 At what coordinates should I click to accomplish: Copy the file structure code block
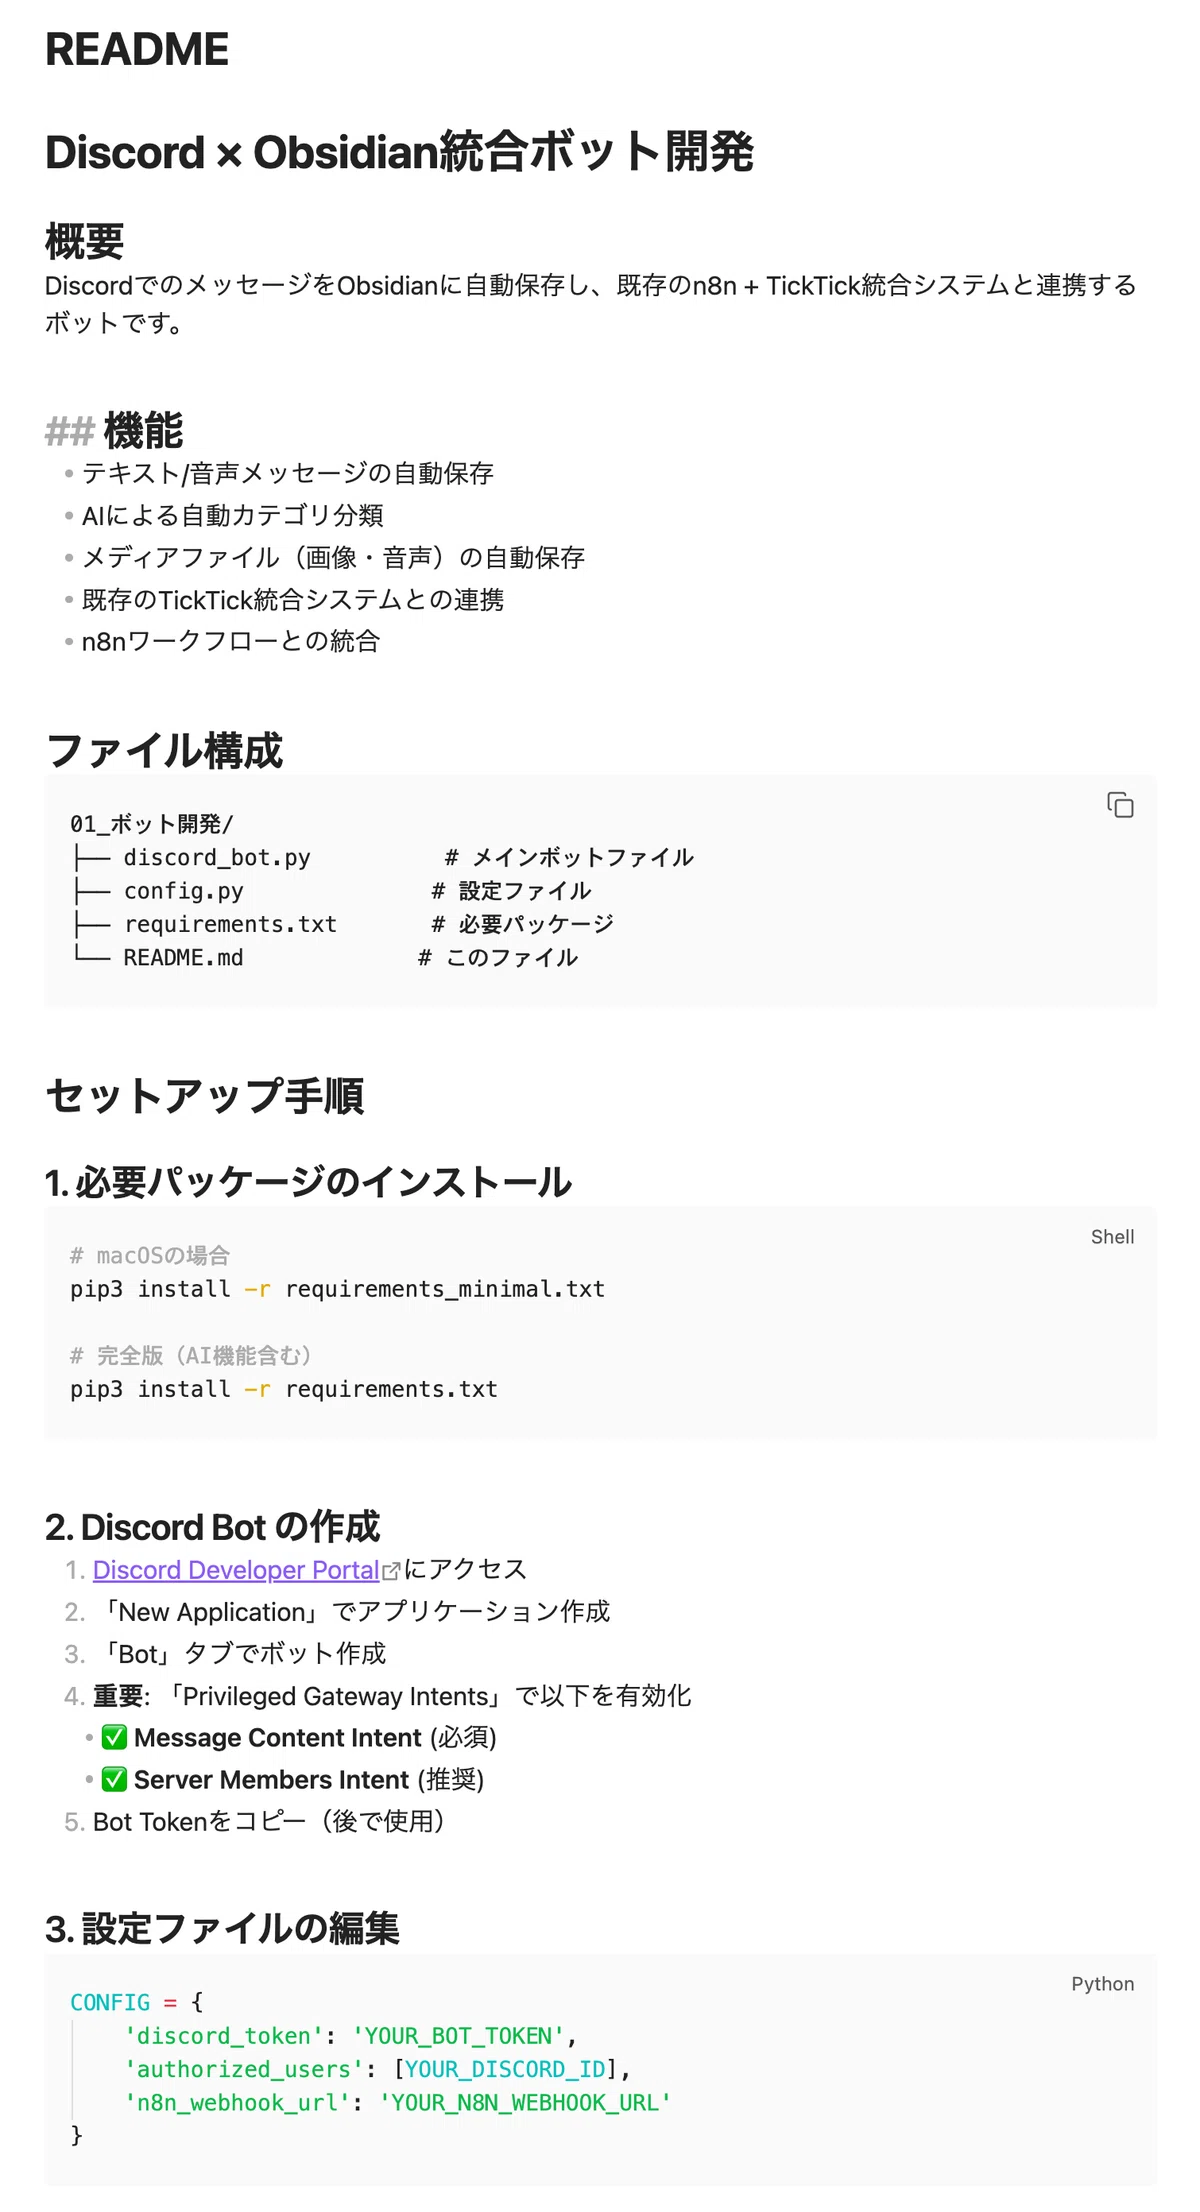(x=1120, y=805)
